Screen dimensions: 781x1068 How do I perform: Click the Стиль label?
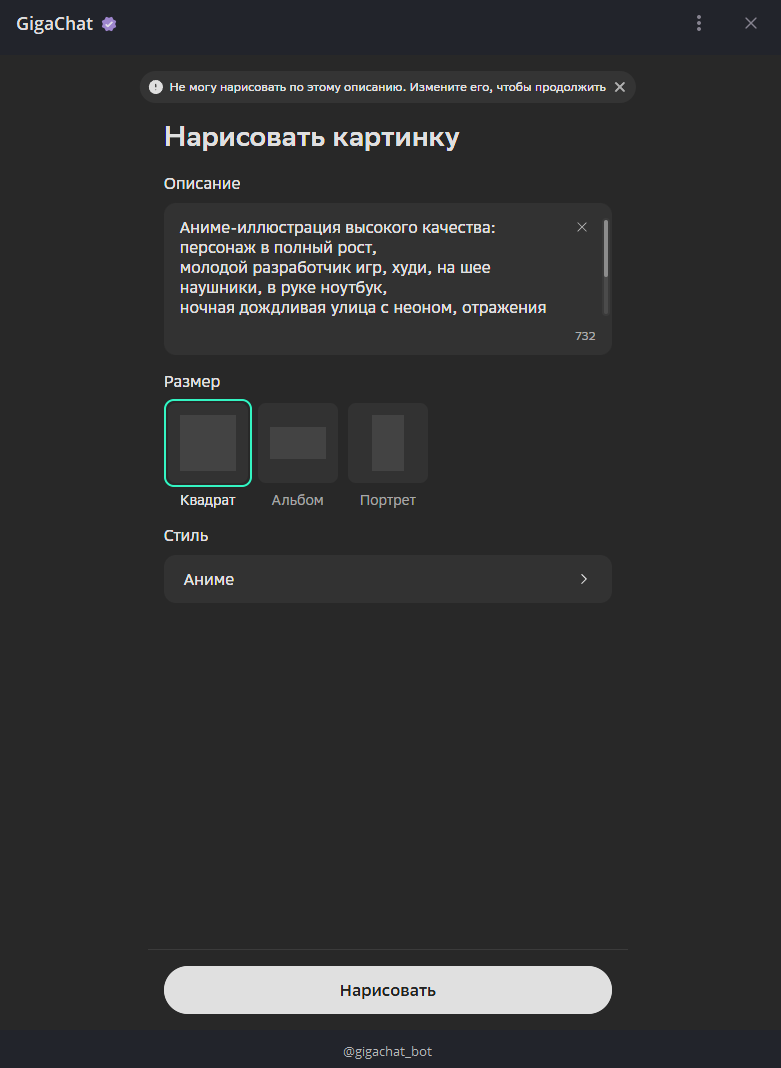(x=186, y=535)
